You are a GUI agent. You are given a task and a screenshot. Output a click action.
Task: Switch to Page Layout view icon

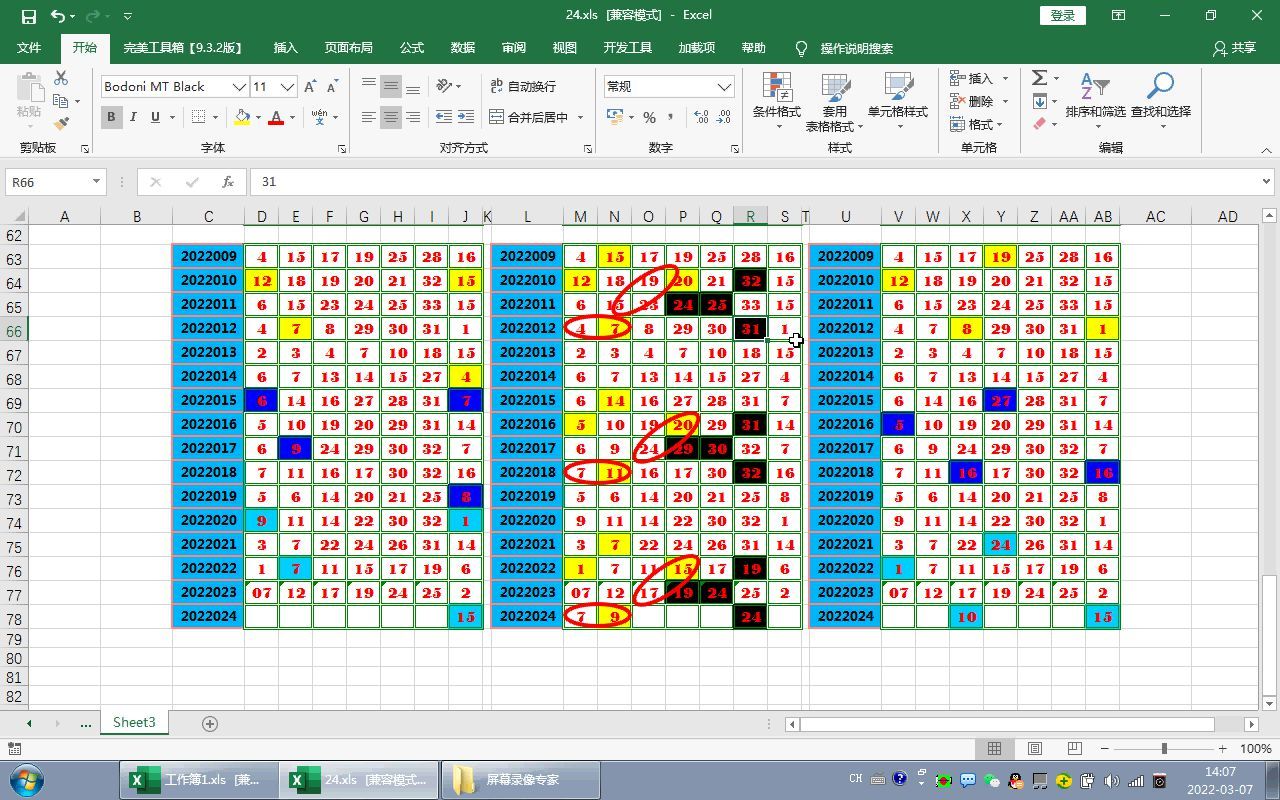pyautogui.click(x=1035, y=748)
